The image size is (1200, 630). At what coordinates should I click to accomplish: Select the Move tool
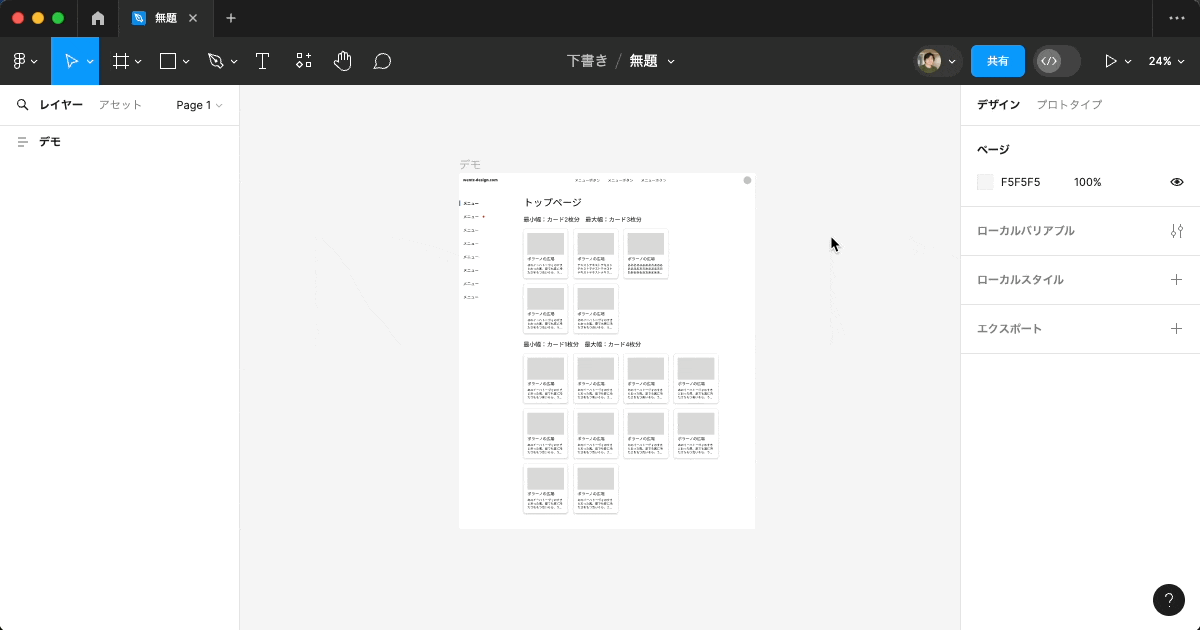(x=71, y=61)
